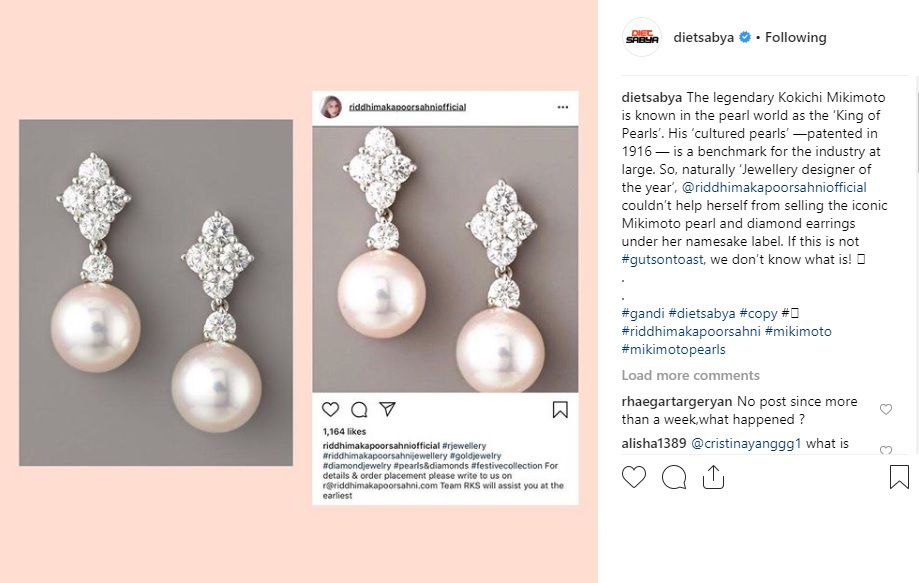Like the post with the heart icon
Image resolution: width=919 pixels, height=583 pixels.
[634, 478]
